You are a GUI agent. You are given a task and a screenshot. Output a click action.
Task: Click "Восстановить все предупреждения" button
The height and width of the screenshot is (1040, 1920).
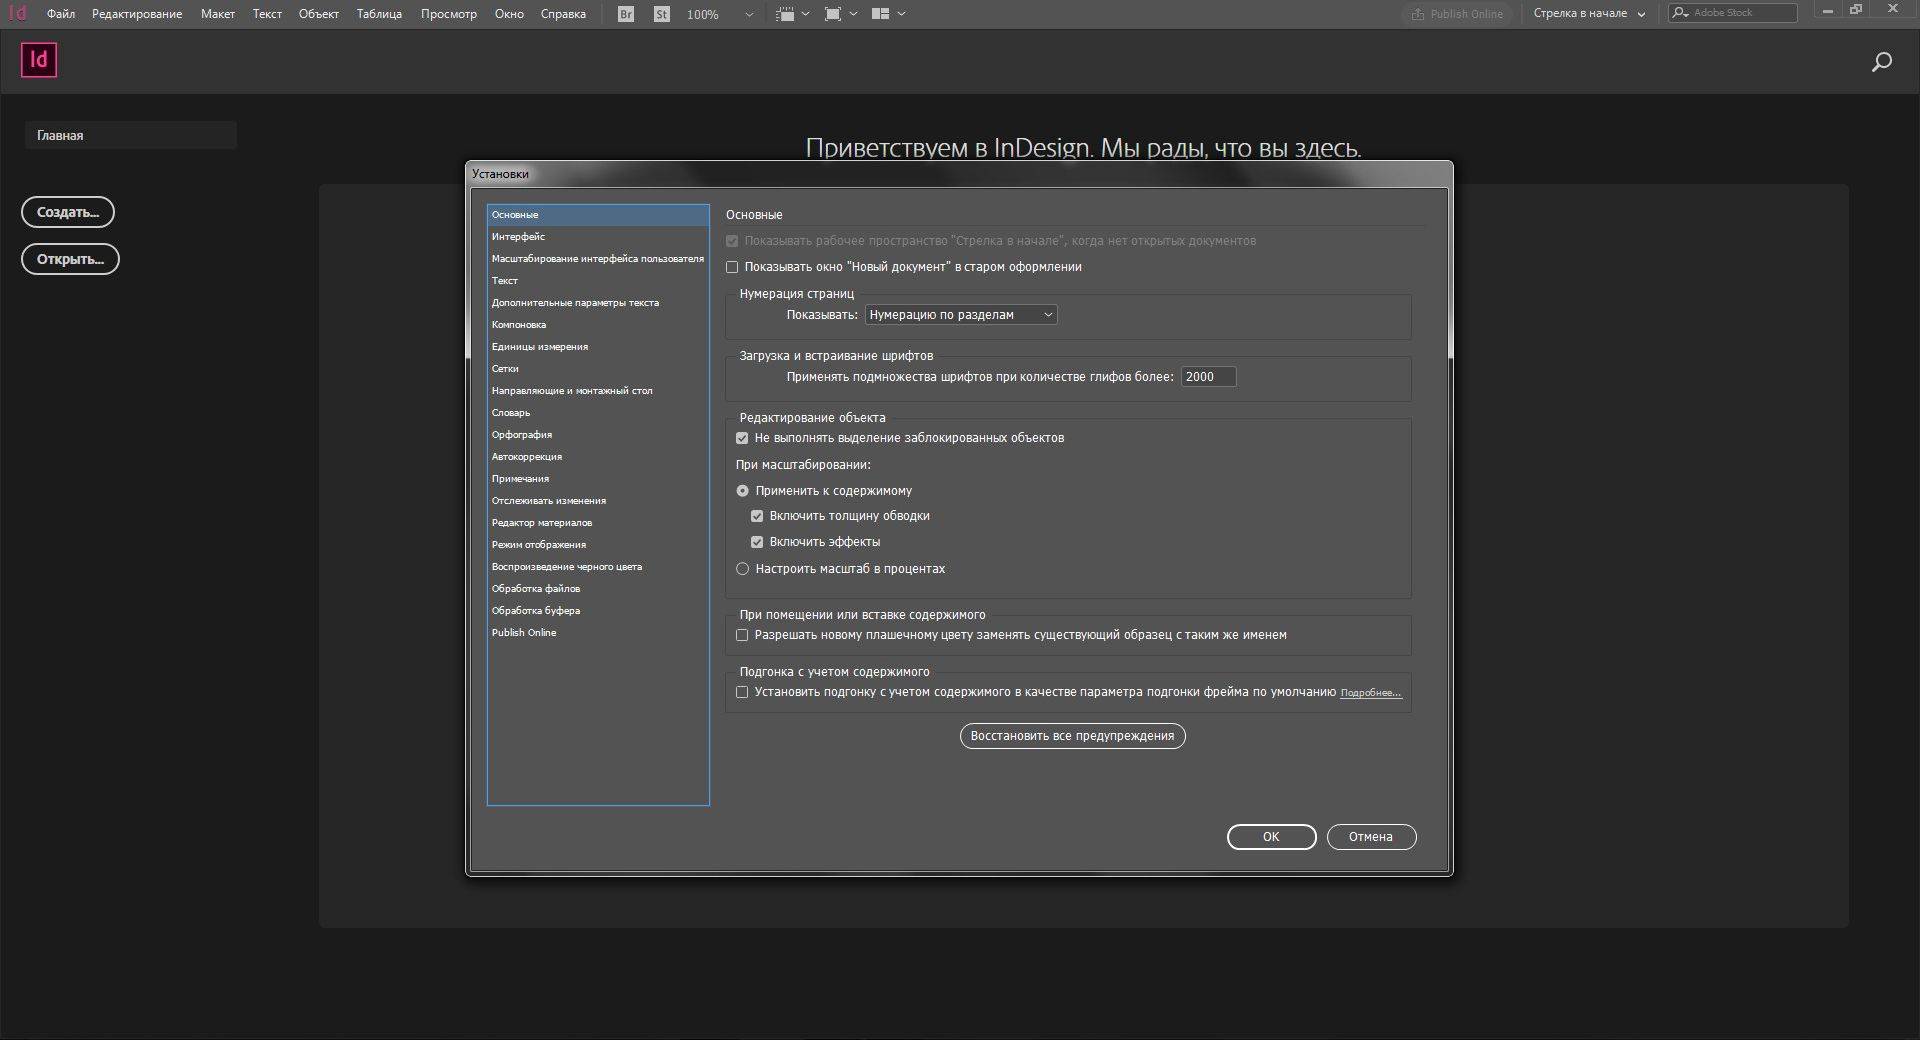tap(1072, 736)
